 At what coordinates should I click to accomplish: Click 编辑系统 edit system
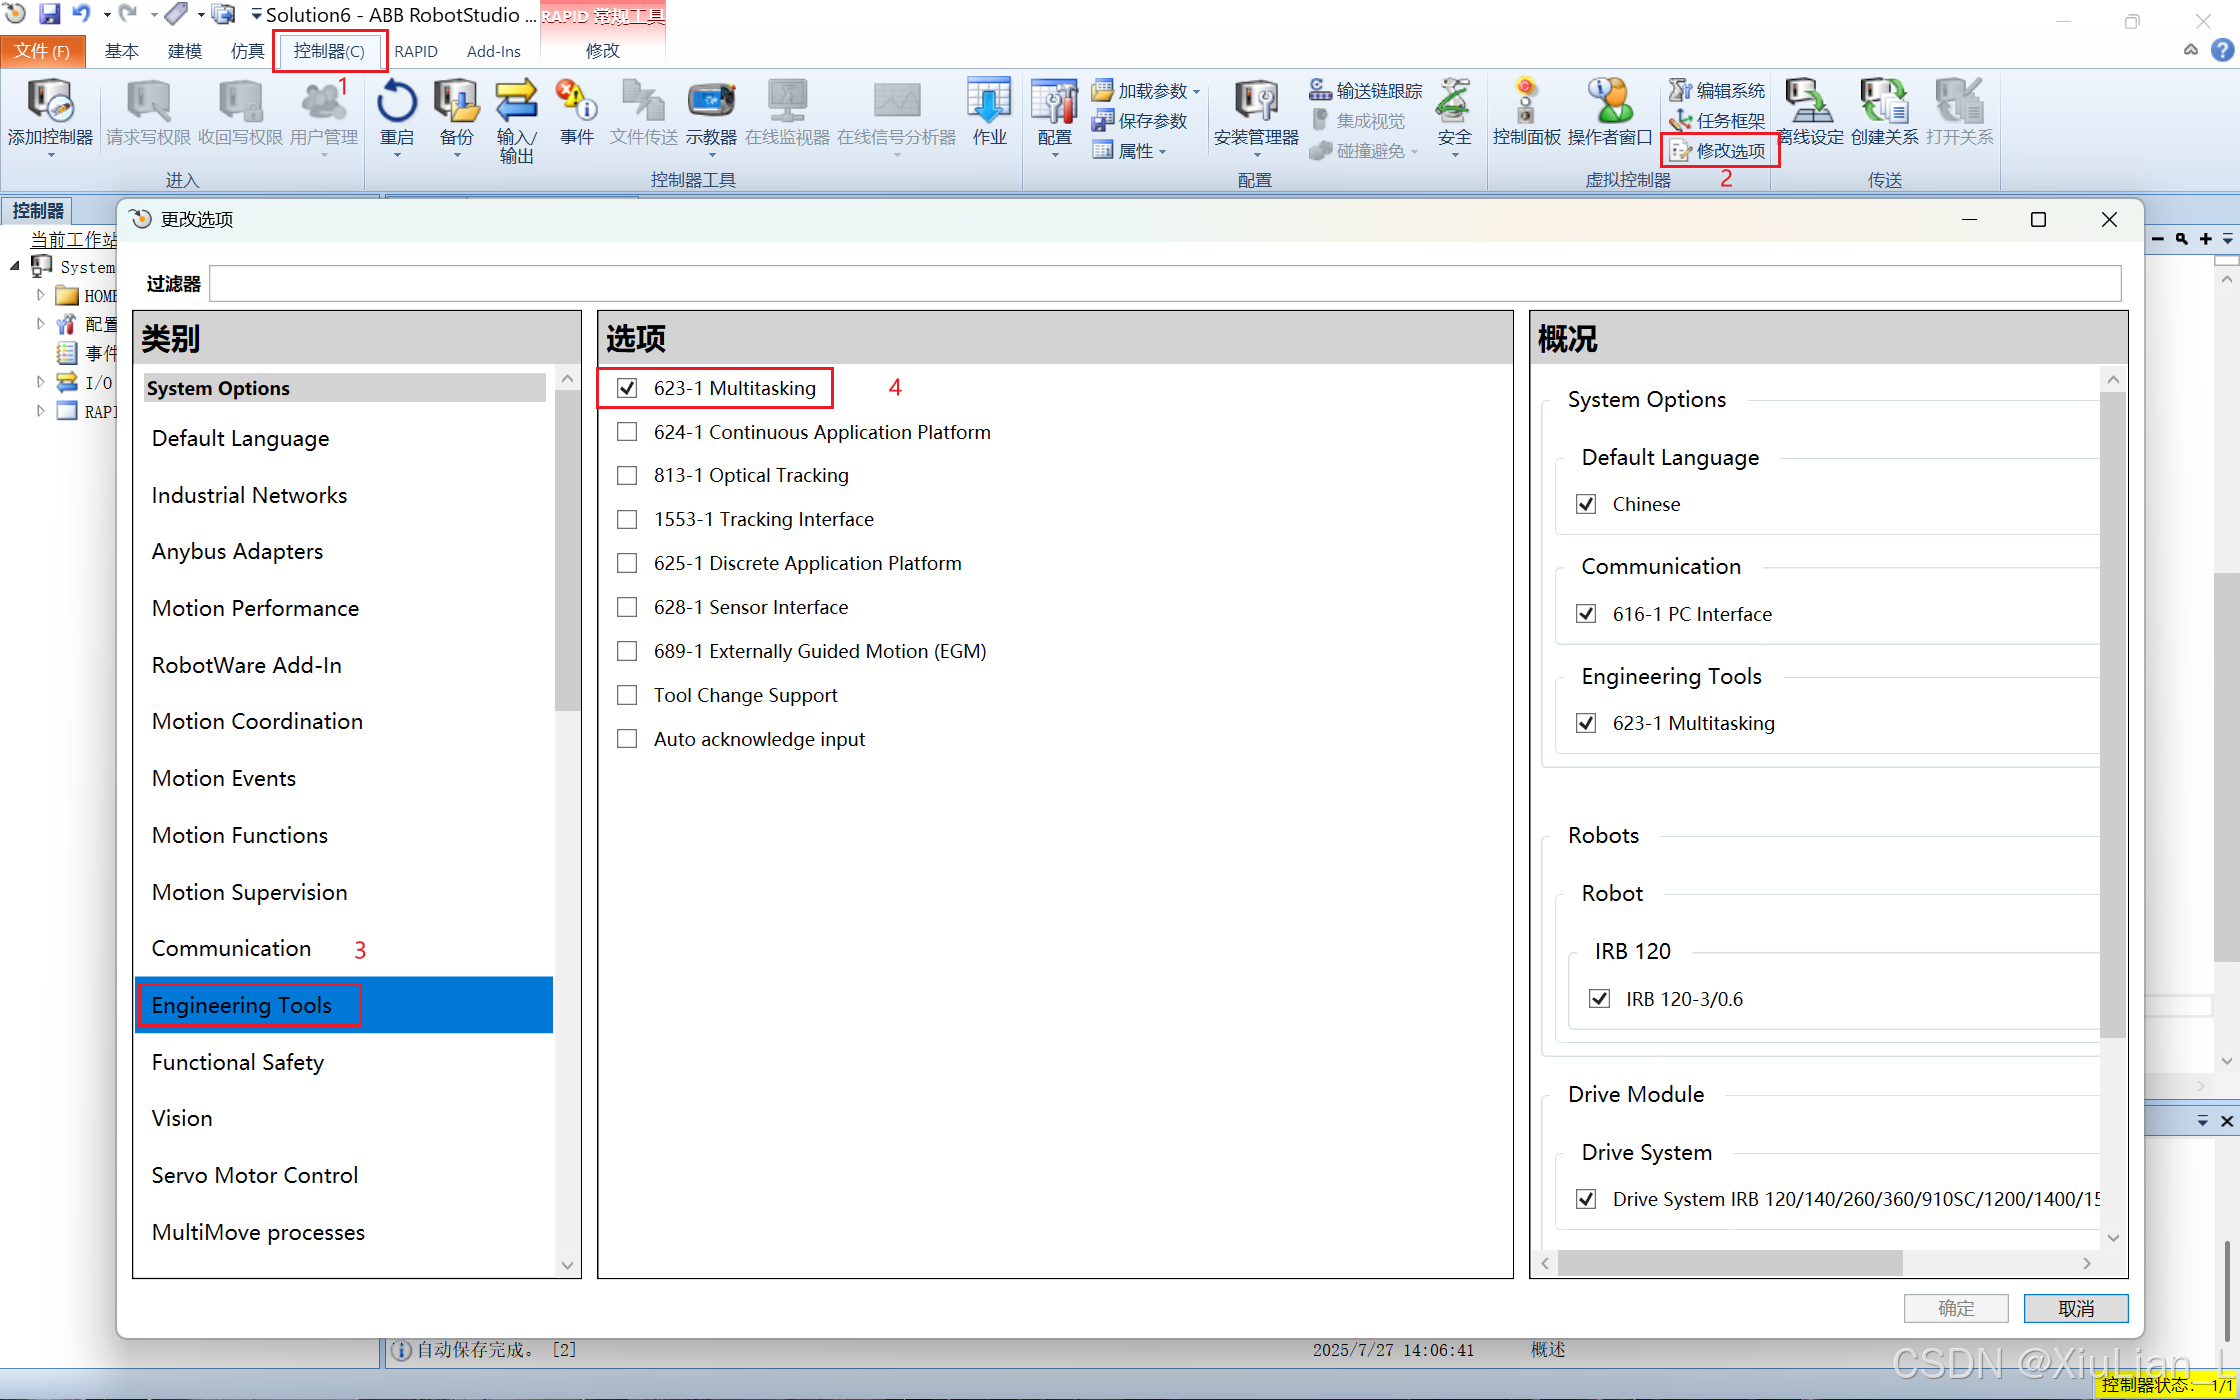(x=1717, y=91)
